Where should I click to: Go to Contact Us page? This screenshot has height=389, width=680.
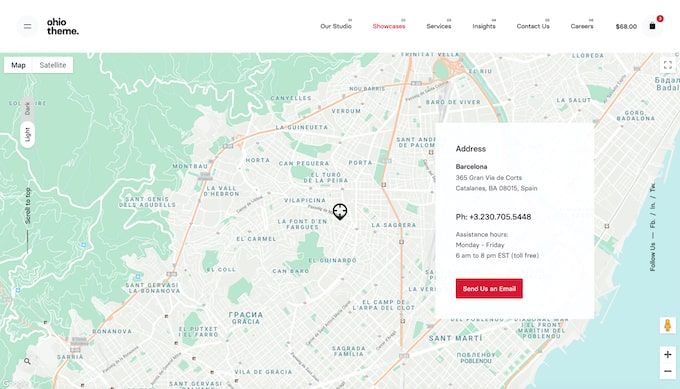pos(533,26)
